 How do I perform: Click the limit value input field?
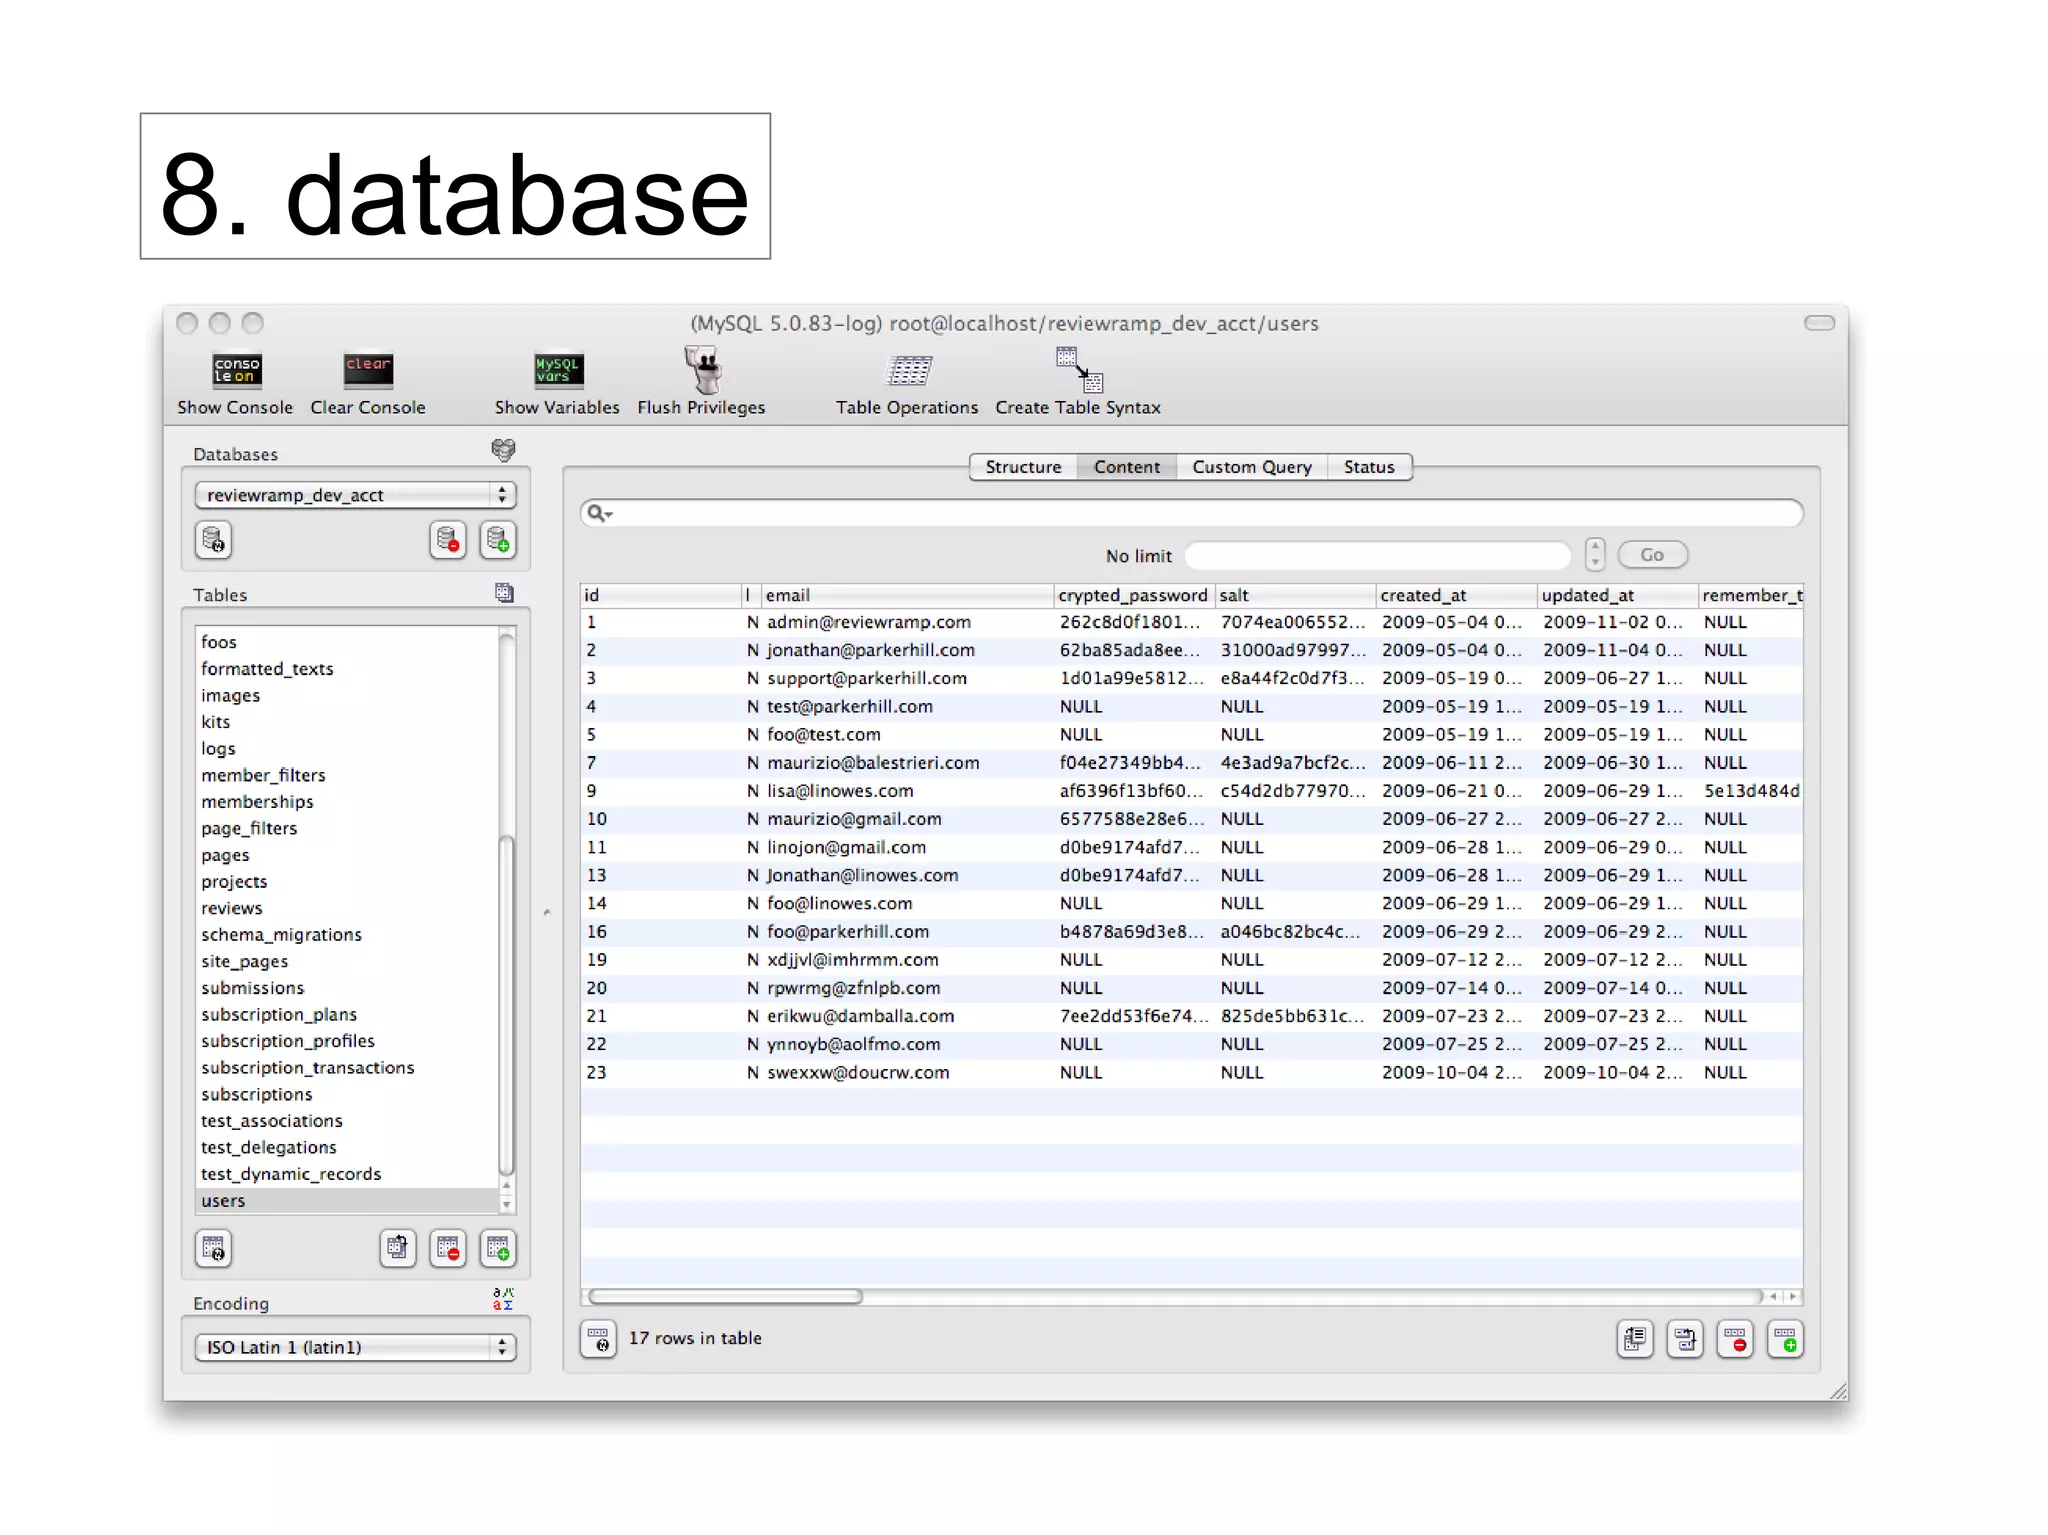tap(1378, 555)
